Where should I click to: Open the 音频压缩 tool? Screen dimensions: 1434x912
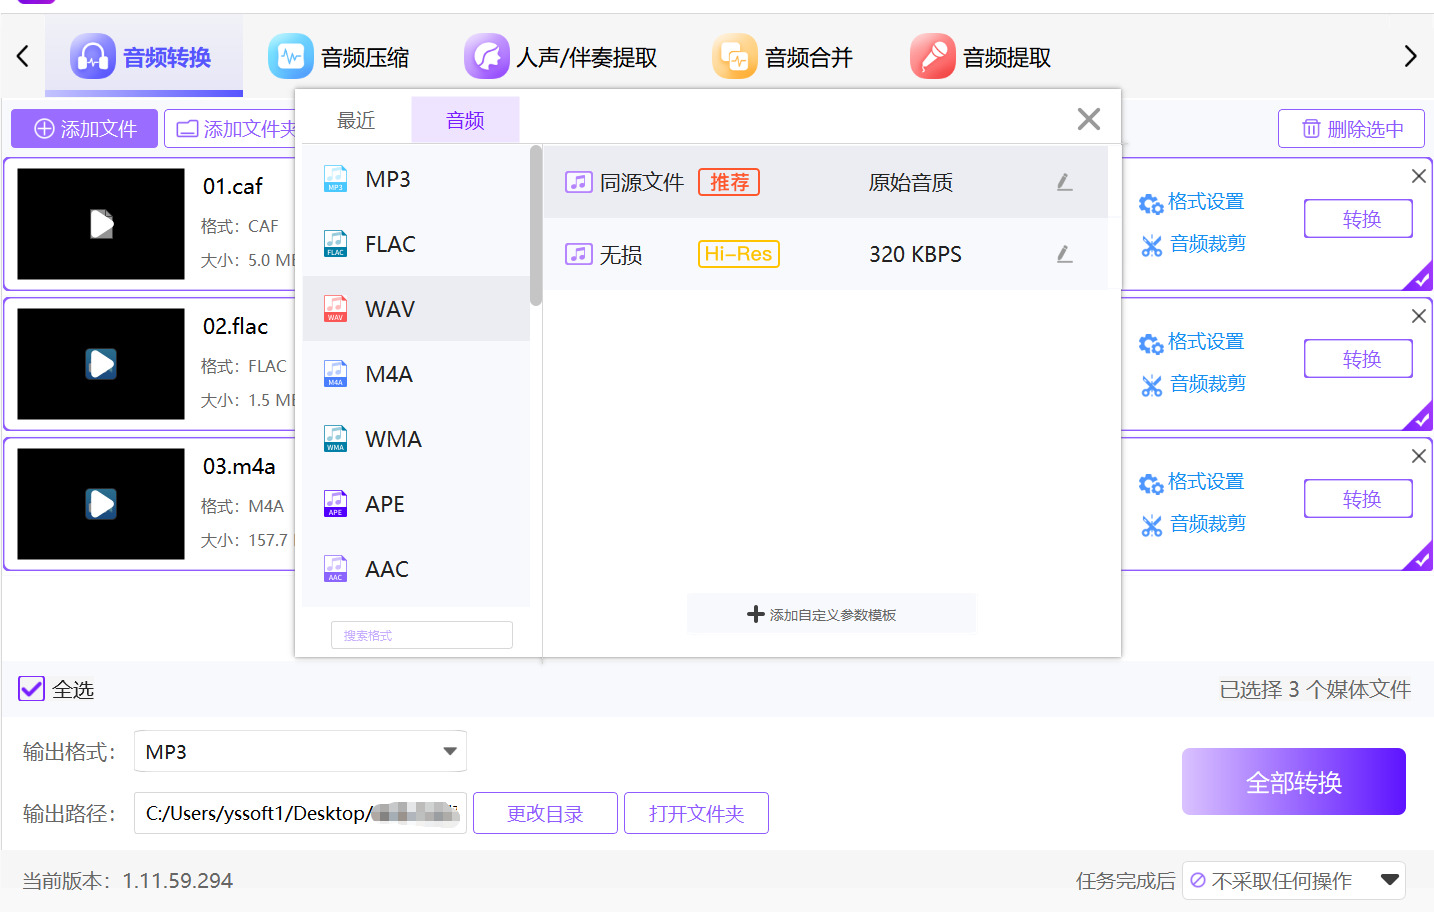tap(339, 57)
